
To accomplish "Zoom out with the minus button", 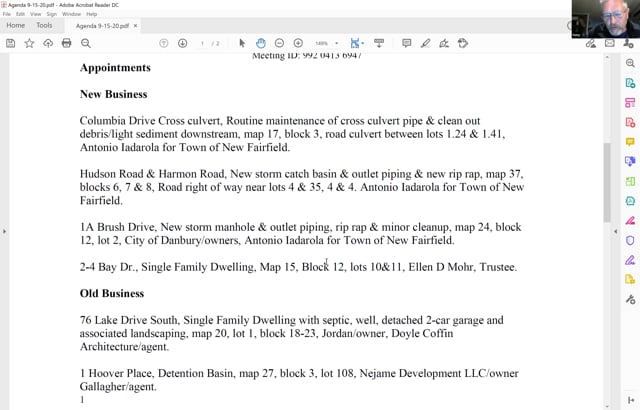I will pos(279,43).
